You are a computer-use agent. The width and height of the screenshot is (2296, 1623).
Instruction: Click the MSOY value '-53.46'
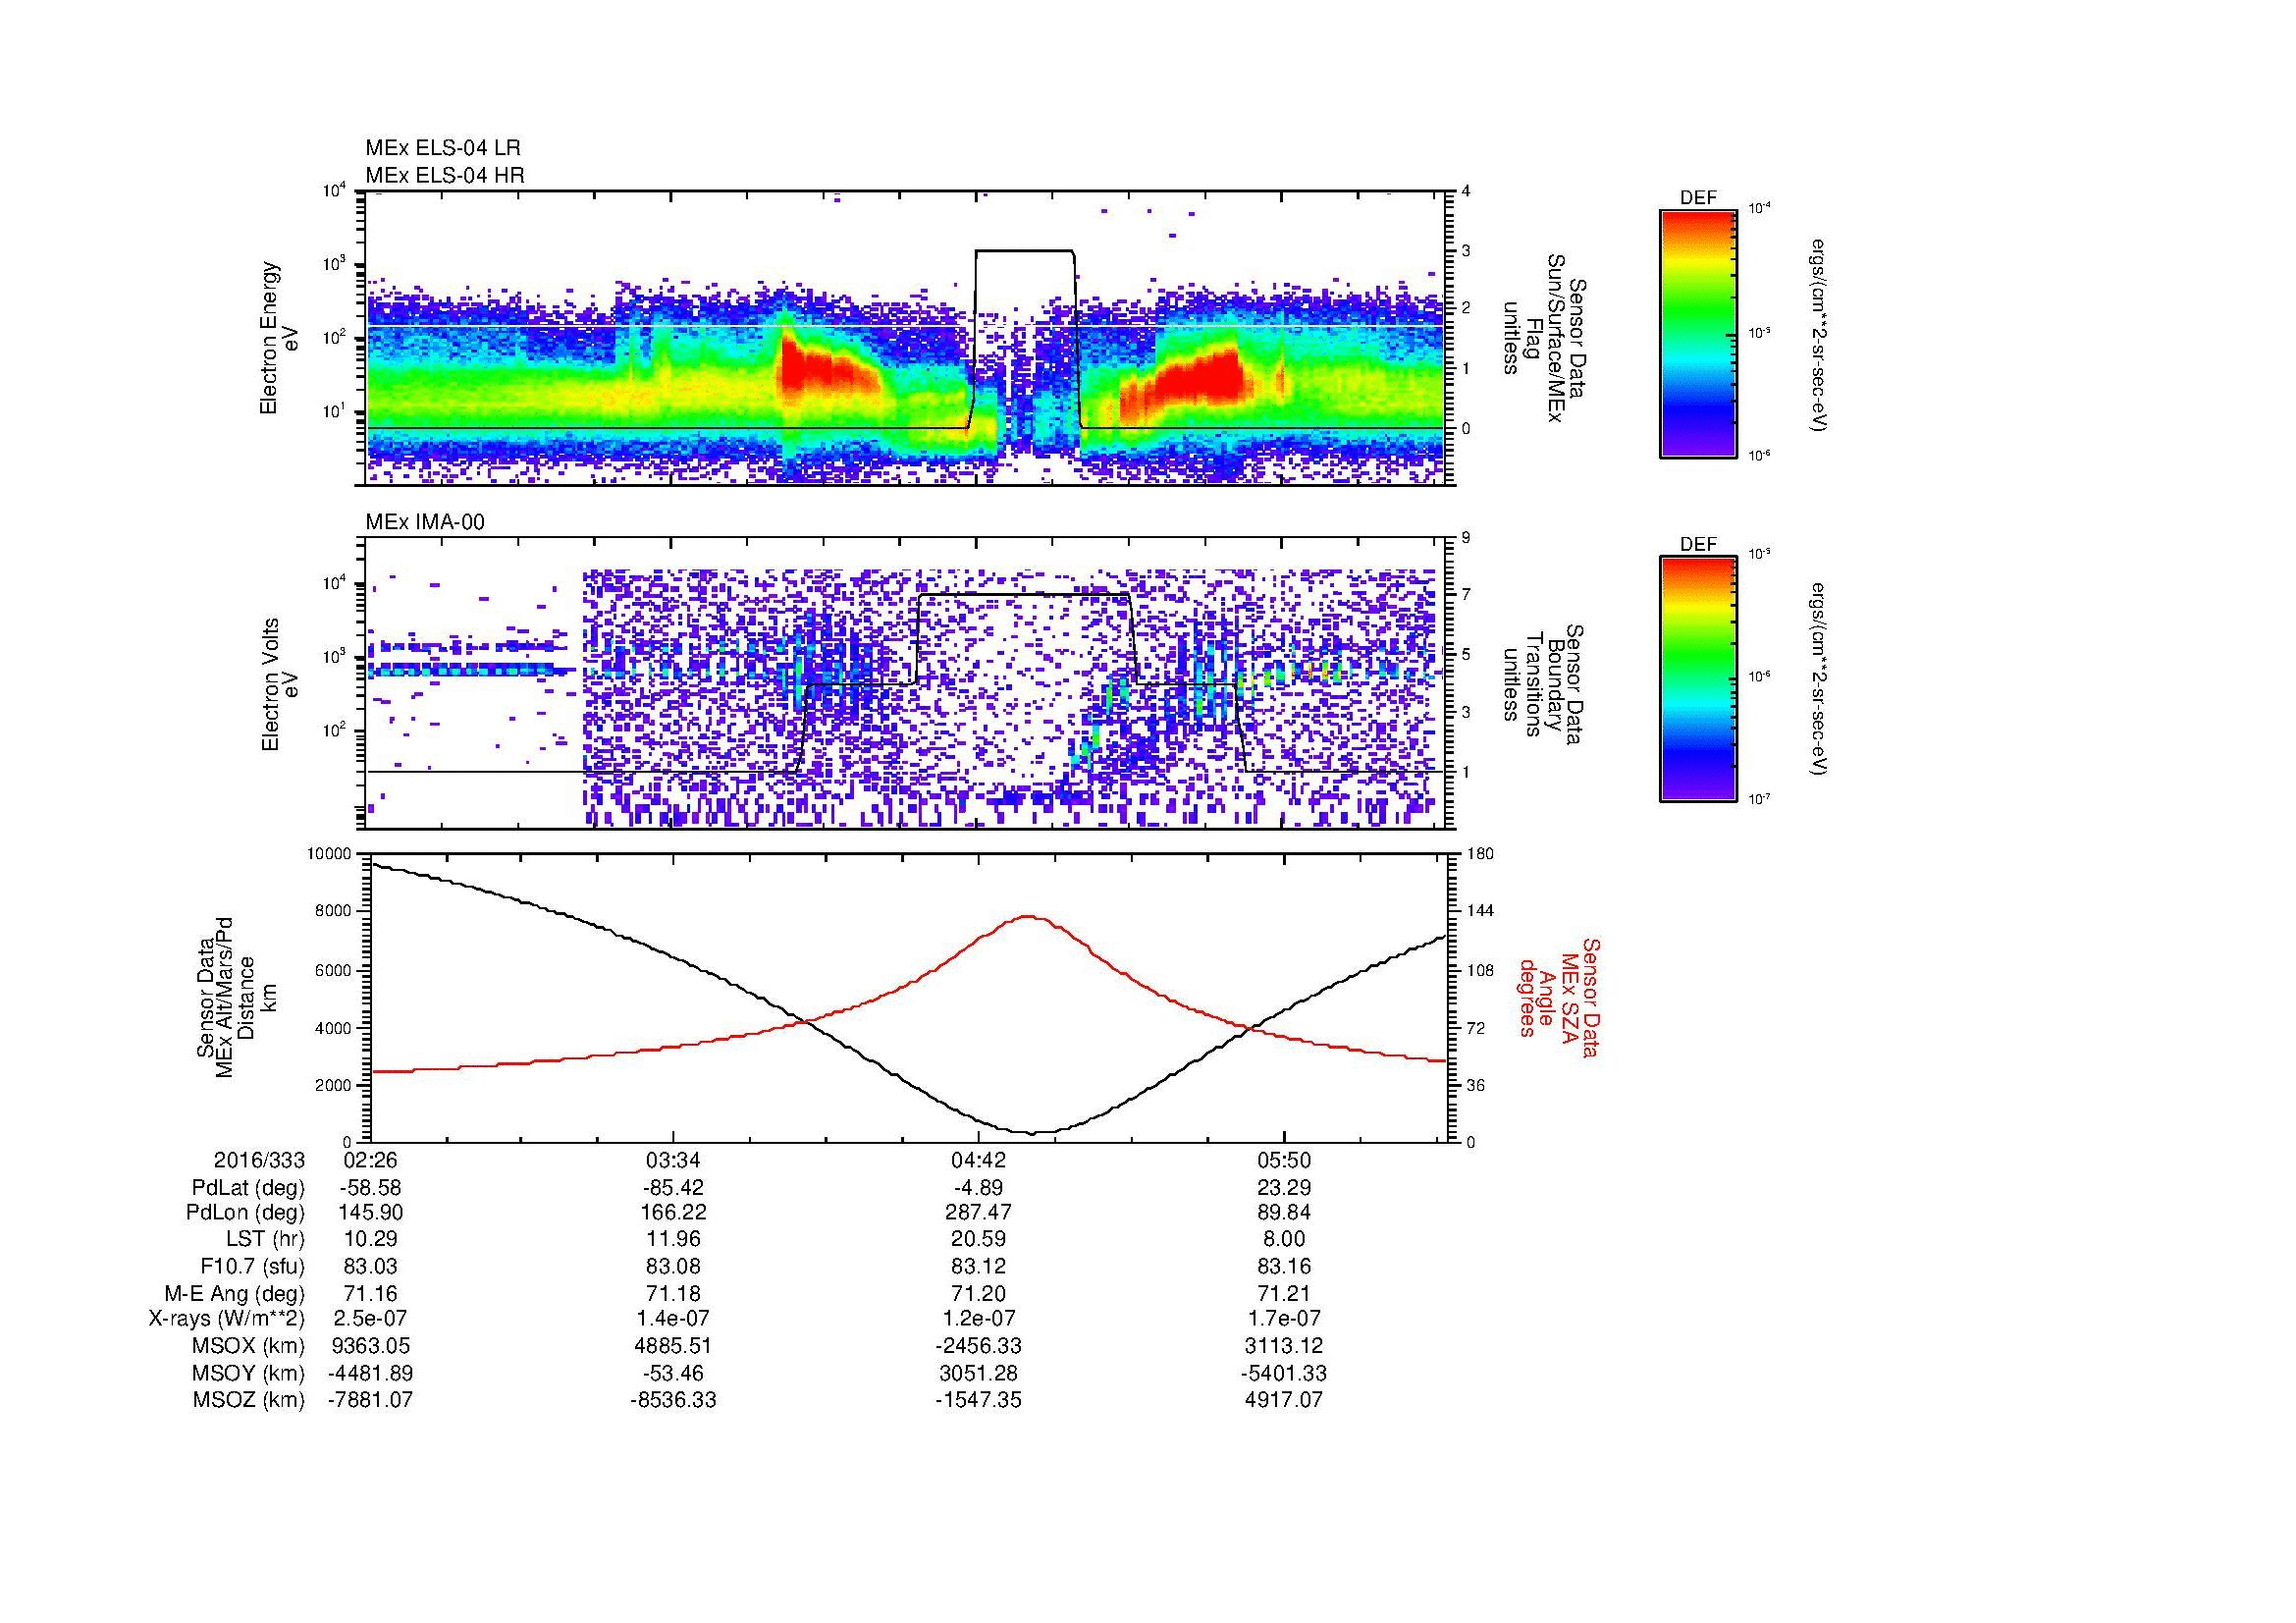[x=674, y=1373]
